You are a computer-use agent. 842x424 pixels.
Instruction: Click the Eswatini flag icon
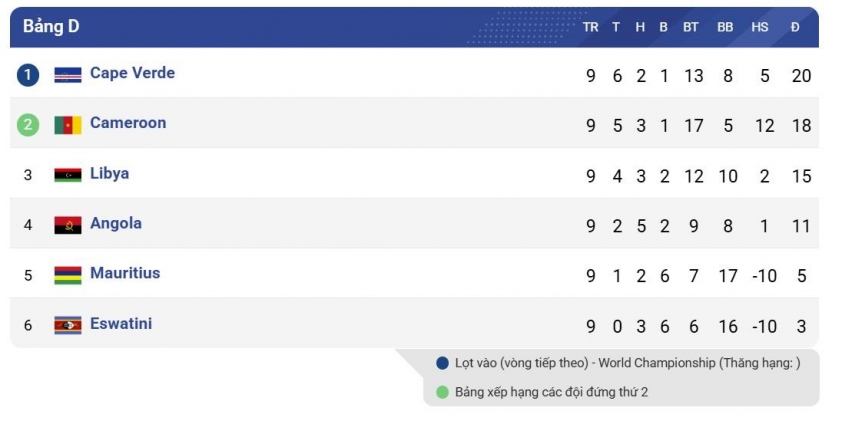pos(68,325)
